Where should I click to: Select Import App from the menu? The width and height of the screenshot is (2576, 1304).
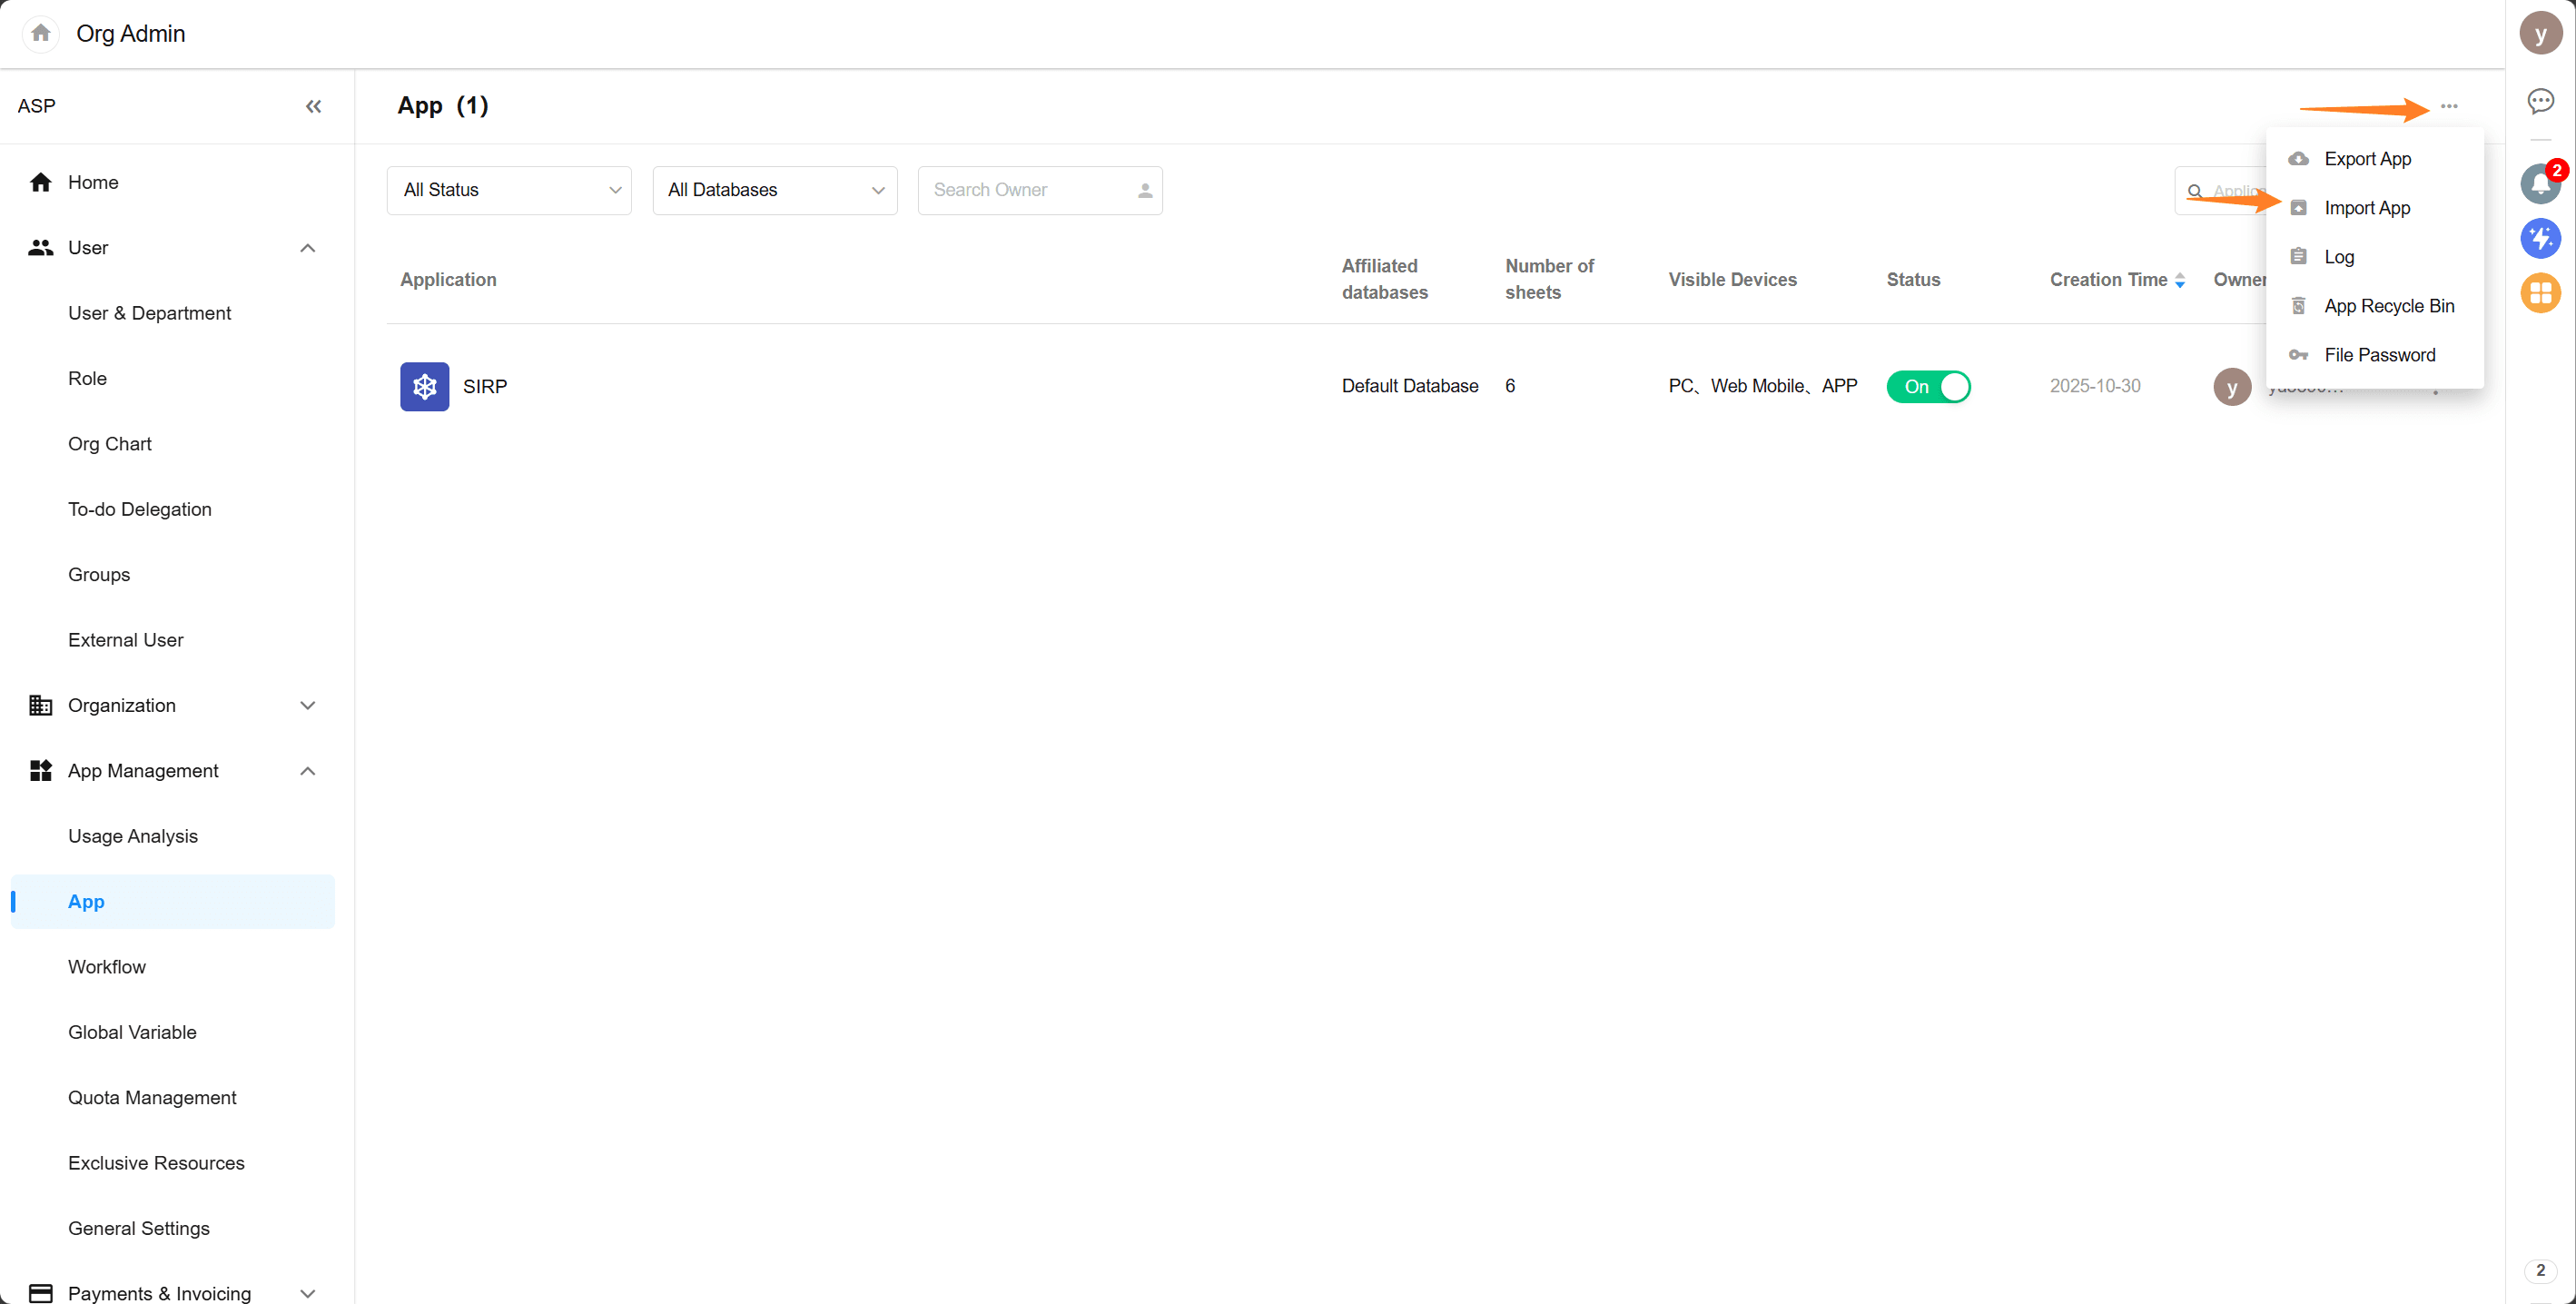click(x=2366, y=208)
